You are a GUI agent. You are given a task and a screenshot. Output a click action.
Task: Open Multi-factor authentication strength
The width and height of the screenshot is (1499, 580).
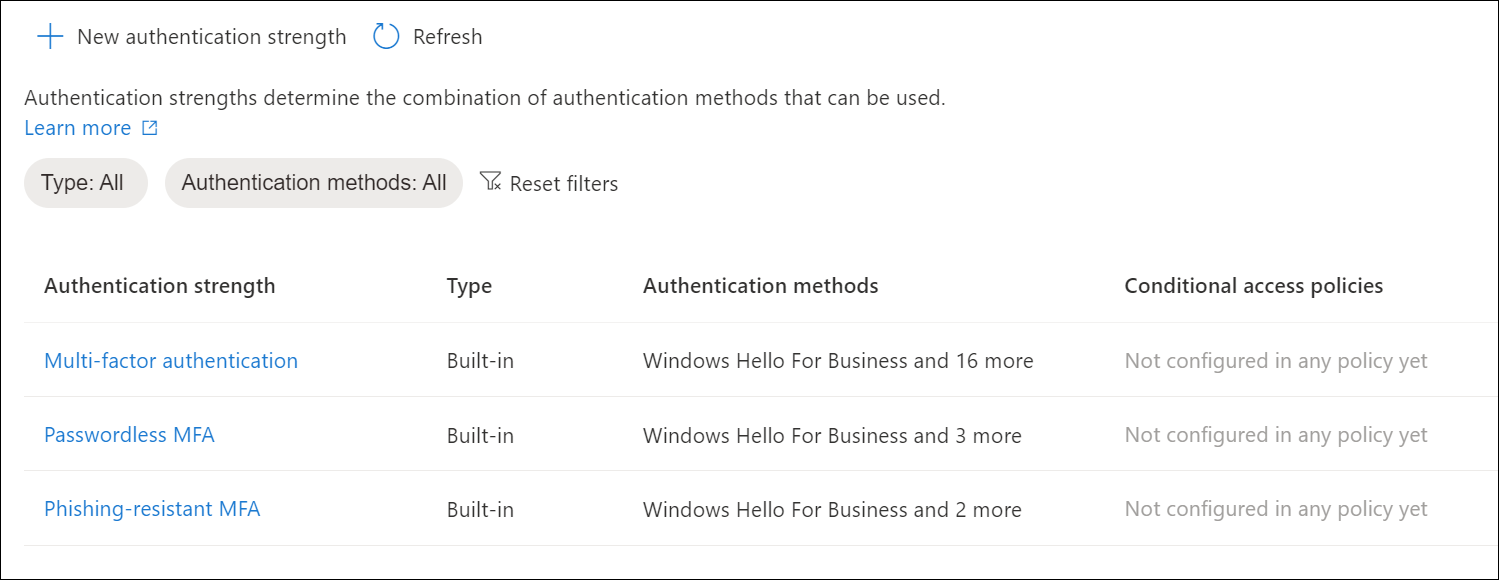(x=171, y=361)
